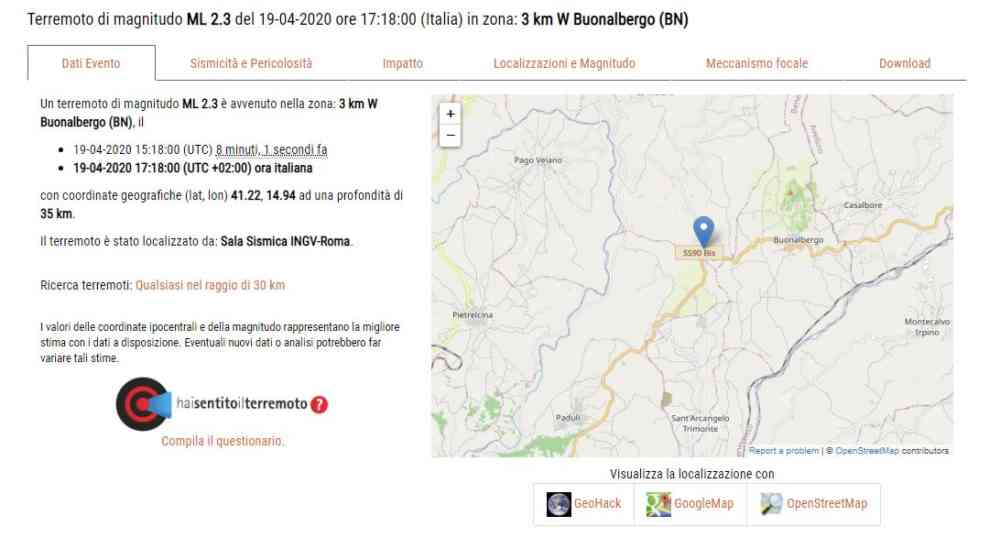Open the Impatto tab

click(x=402, y=63)
